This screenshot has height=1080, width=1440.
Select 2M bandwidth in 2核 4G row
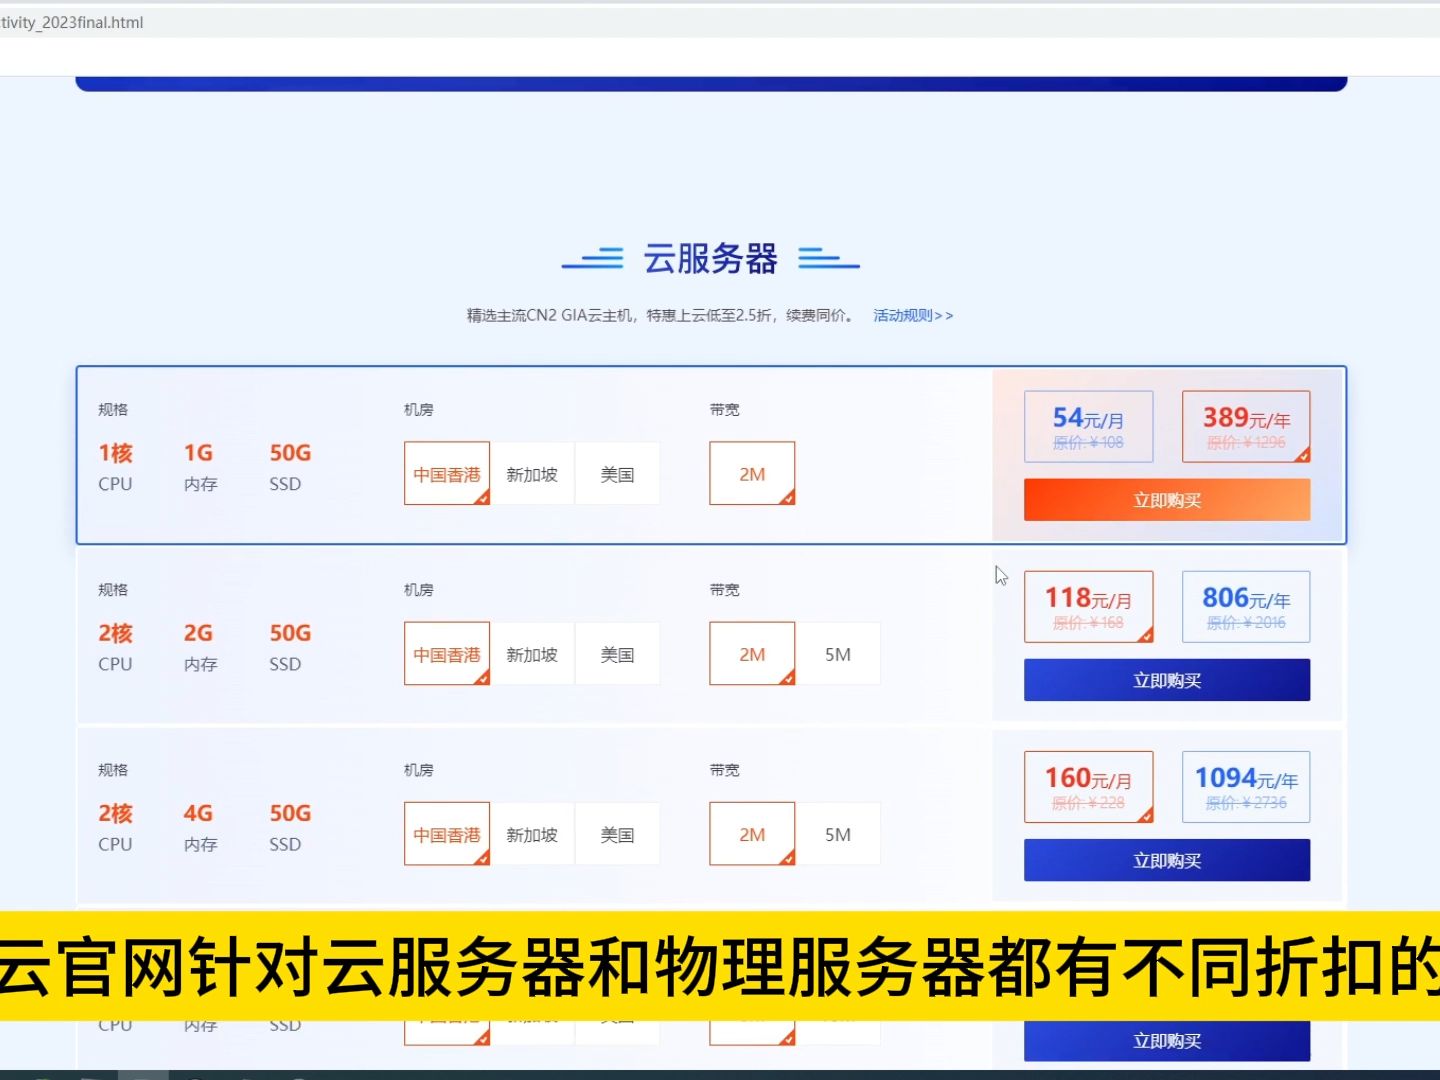[x=752, y=834]
